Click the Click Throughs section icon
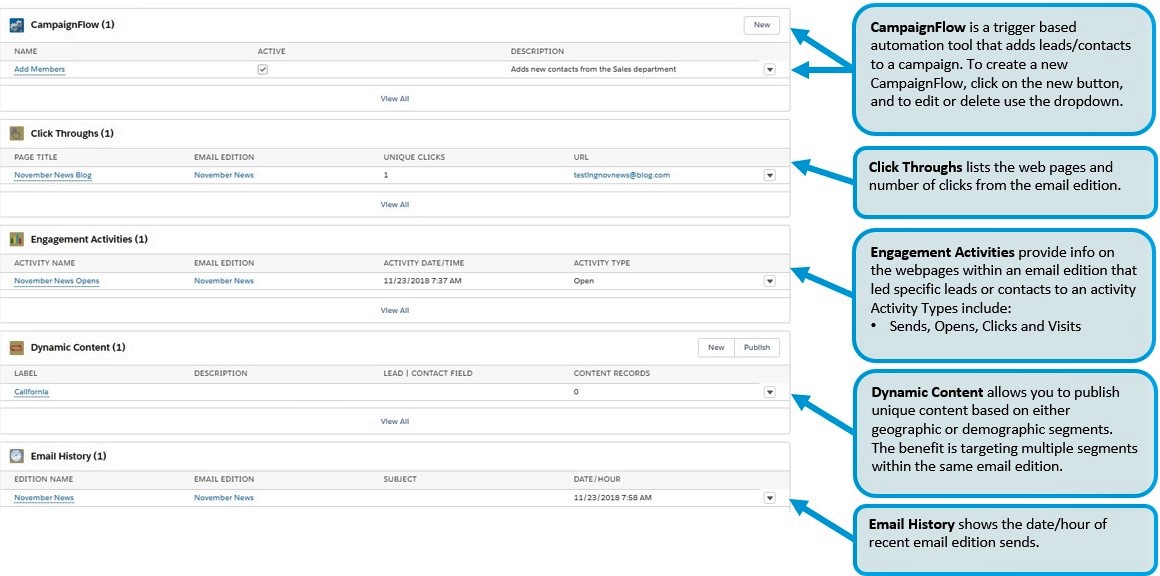Image resolution: width=1160 pixels, height=576 pixels. (x=17, y=133)
